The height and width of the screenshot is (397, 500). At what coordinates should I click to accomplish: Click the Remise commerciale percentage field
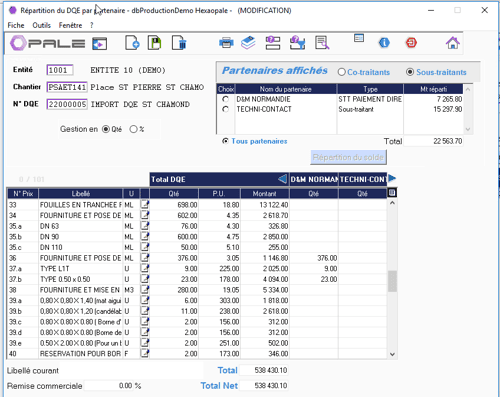pos(109,386)
